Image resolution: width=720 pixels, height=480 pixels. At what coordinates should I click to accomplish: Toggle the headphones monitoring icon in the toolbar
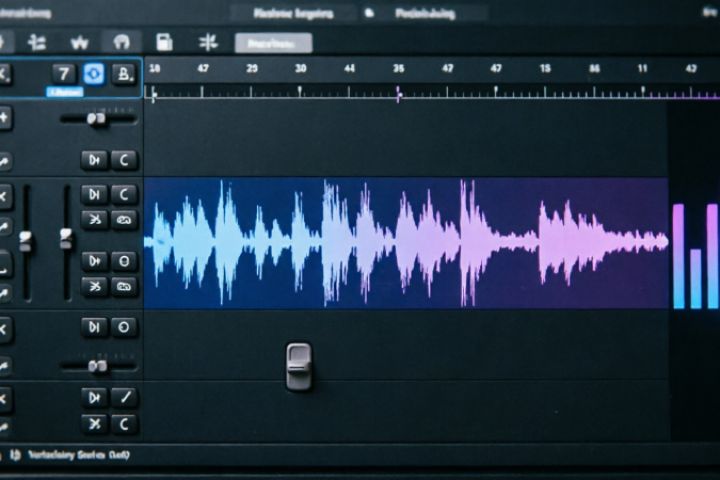pyautogui.click(x=122, y=43)
